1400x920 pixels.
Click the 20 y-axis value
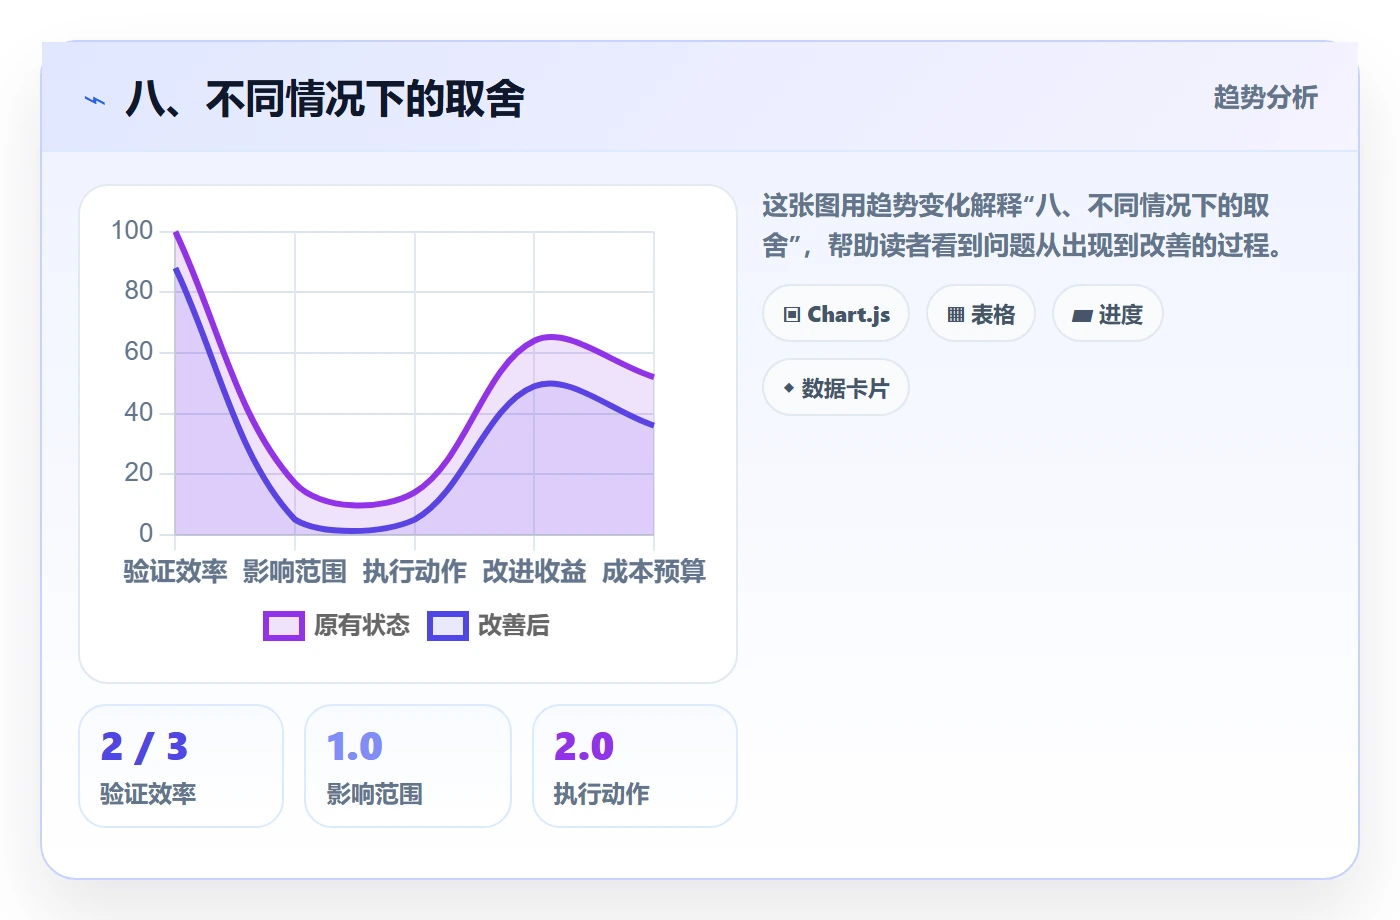[139, 472]
